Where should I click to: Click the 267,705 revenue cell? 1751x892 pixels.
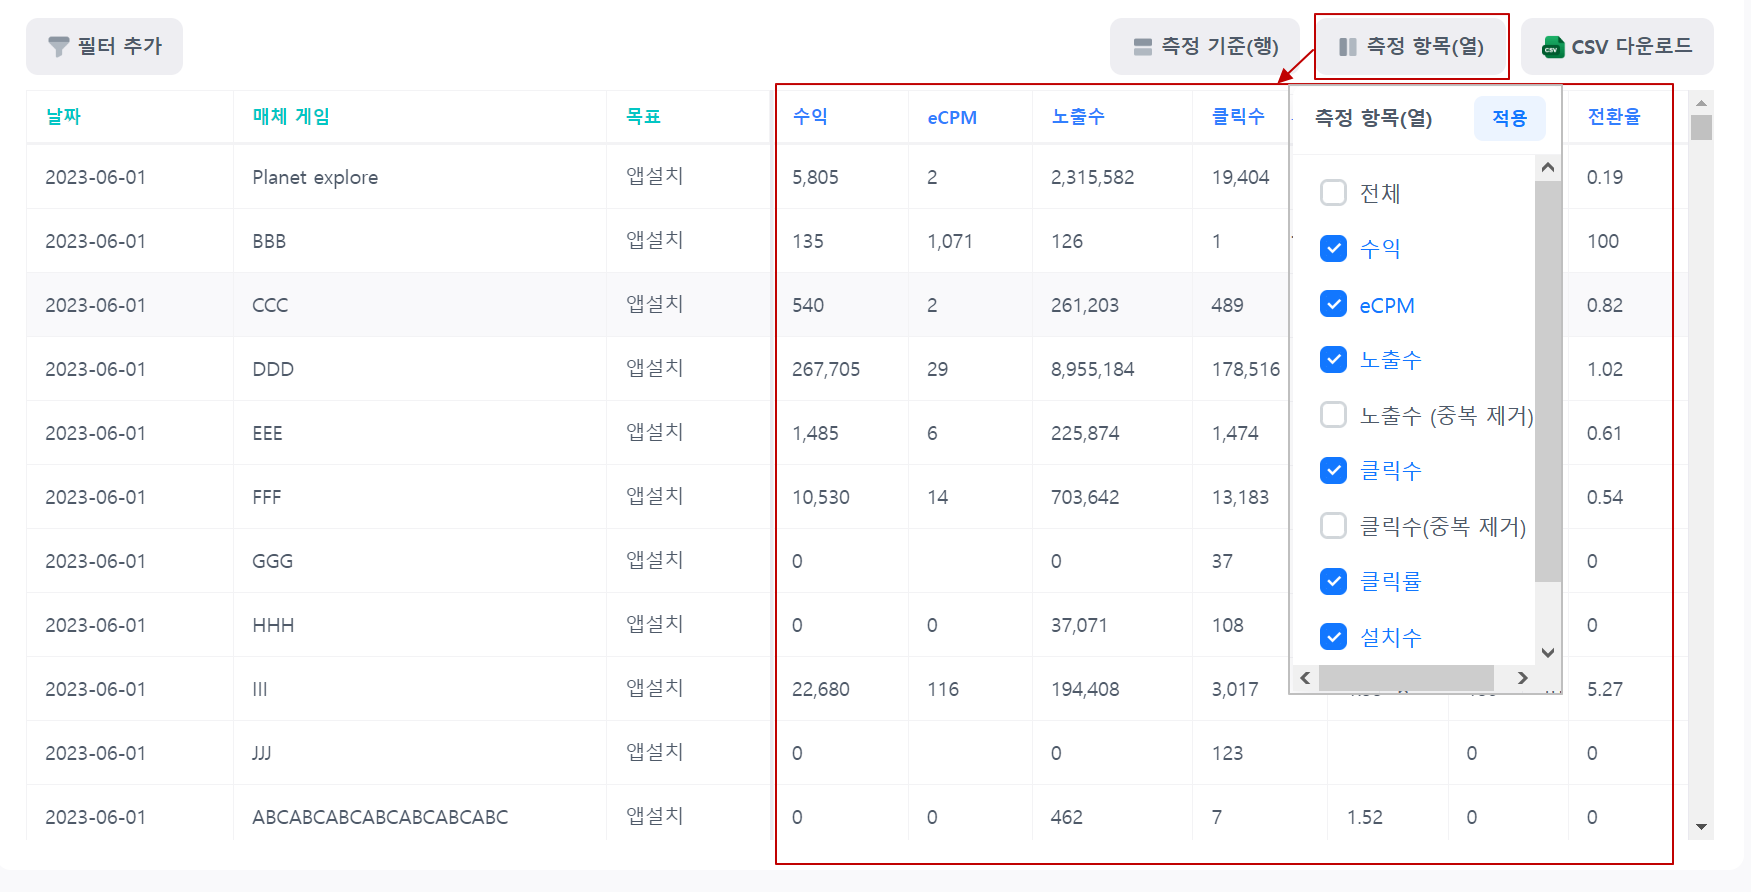click(826, 369)
